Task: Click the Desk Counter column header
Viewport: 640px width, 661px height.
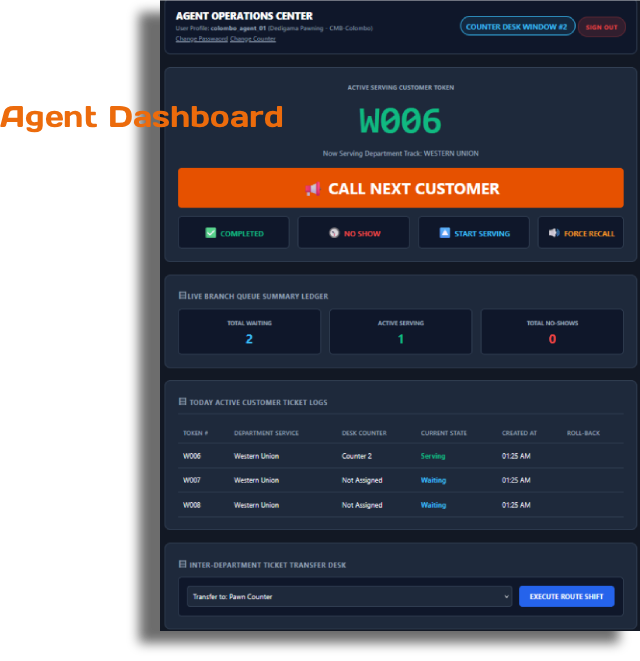Action: [364, 433]
